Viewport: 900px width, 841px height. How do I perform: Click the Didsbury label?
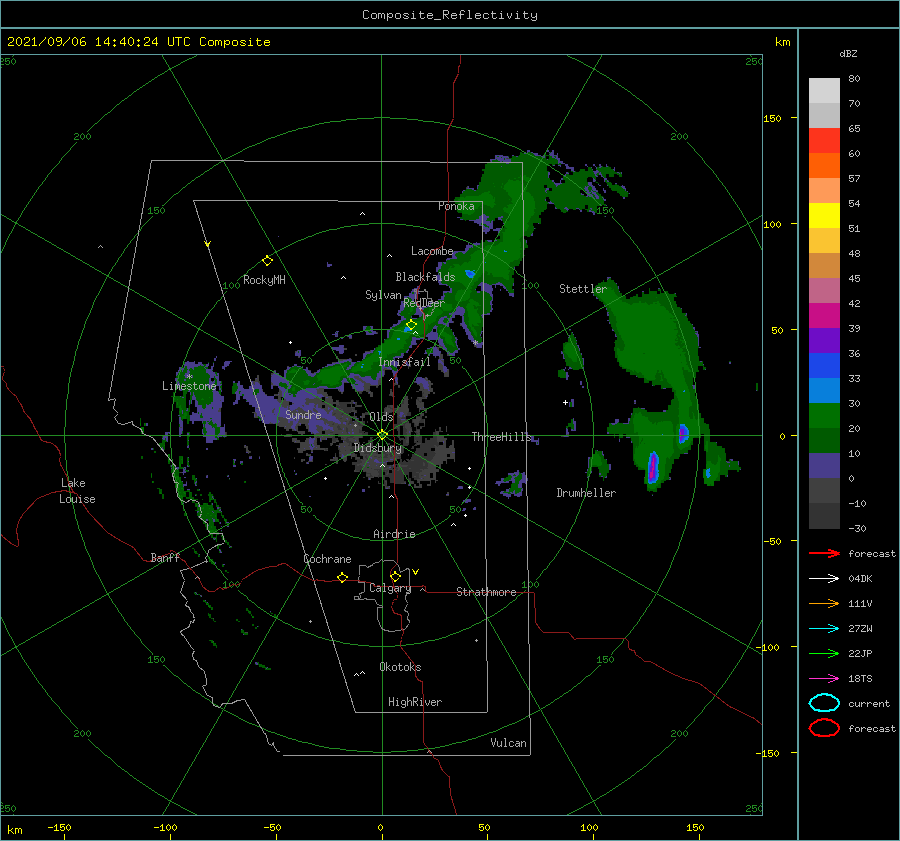click(x=377, y=448)
